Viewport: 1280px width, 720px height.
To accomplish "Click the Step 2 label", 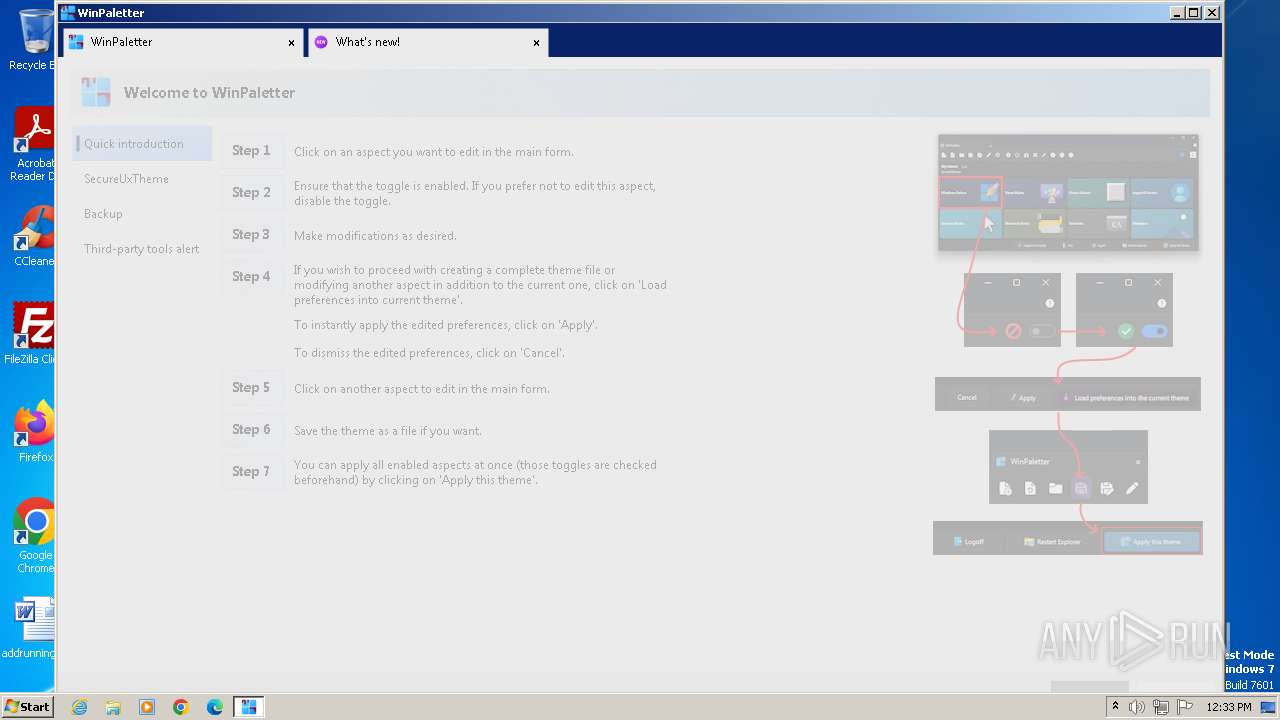I will click(251, 193).
